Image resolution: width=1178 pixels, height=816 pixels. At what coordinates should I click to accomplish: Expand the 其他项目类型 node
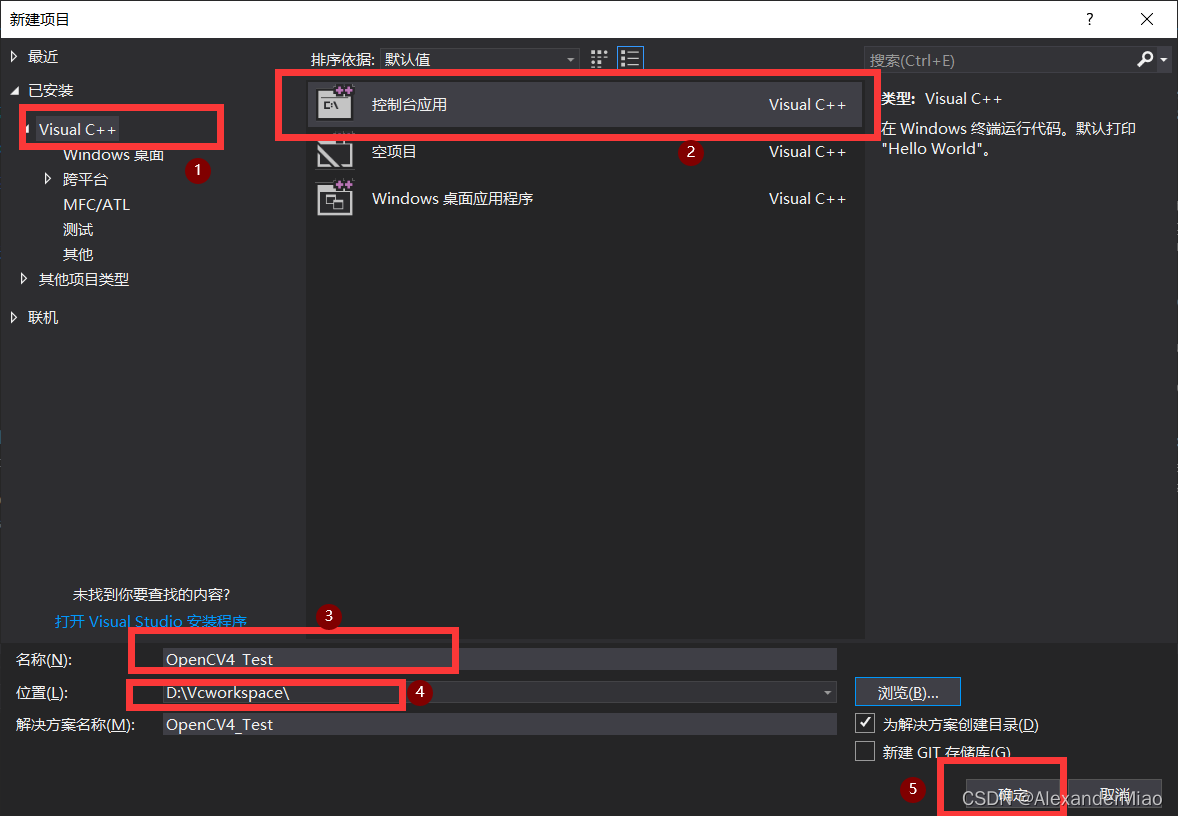coord(23,279)
